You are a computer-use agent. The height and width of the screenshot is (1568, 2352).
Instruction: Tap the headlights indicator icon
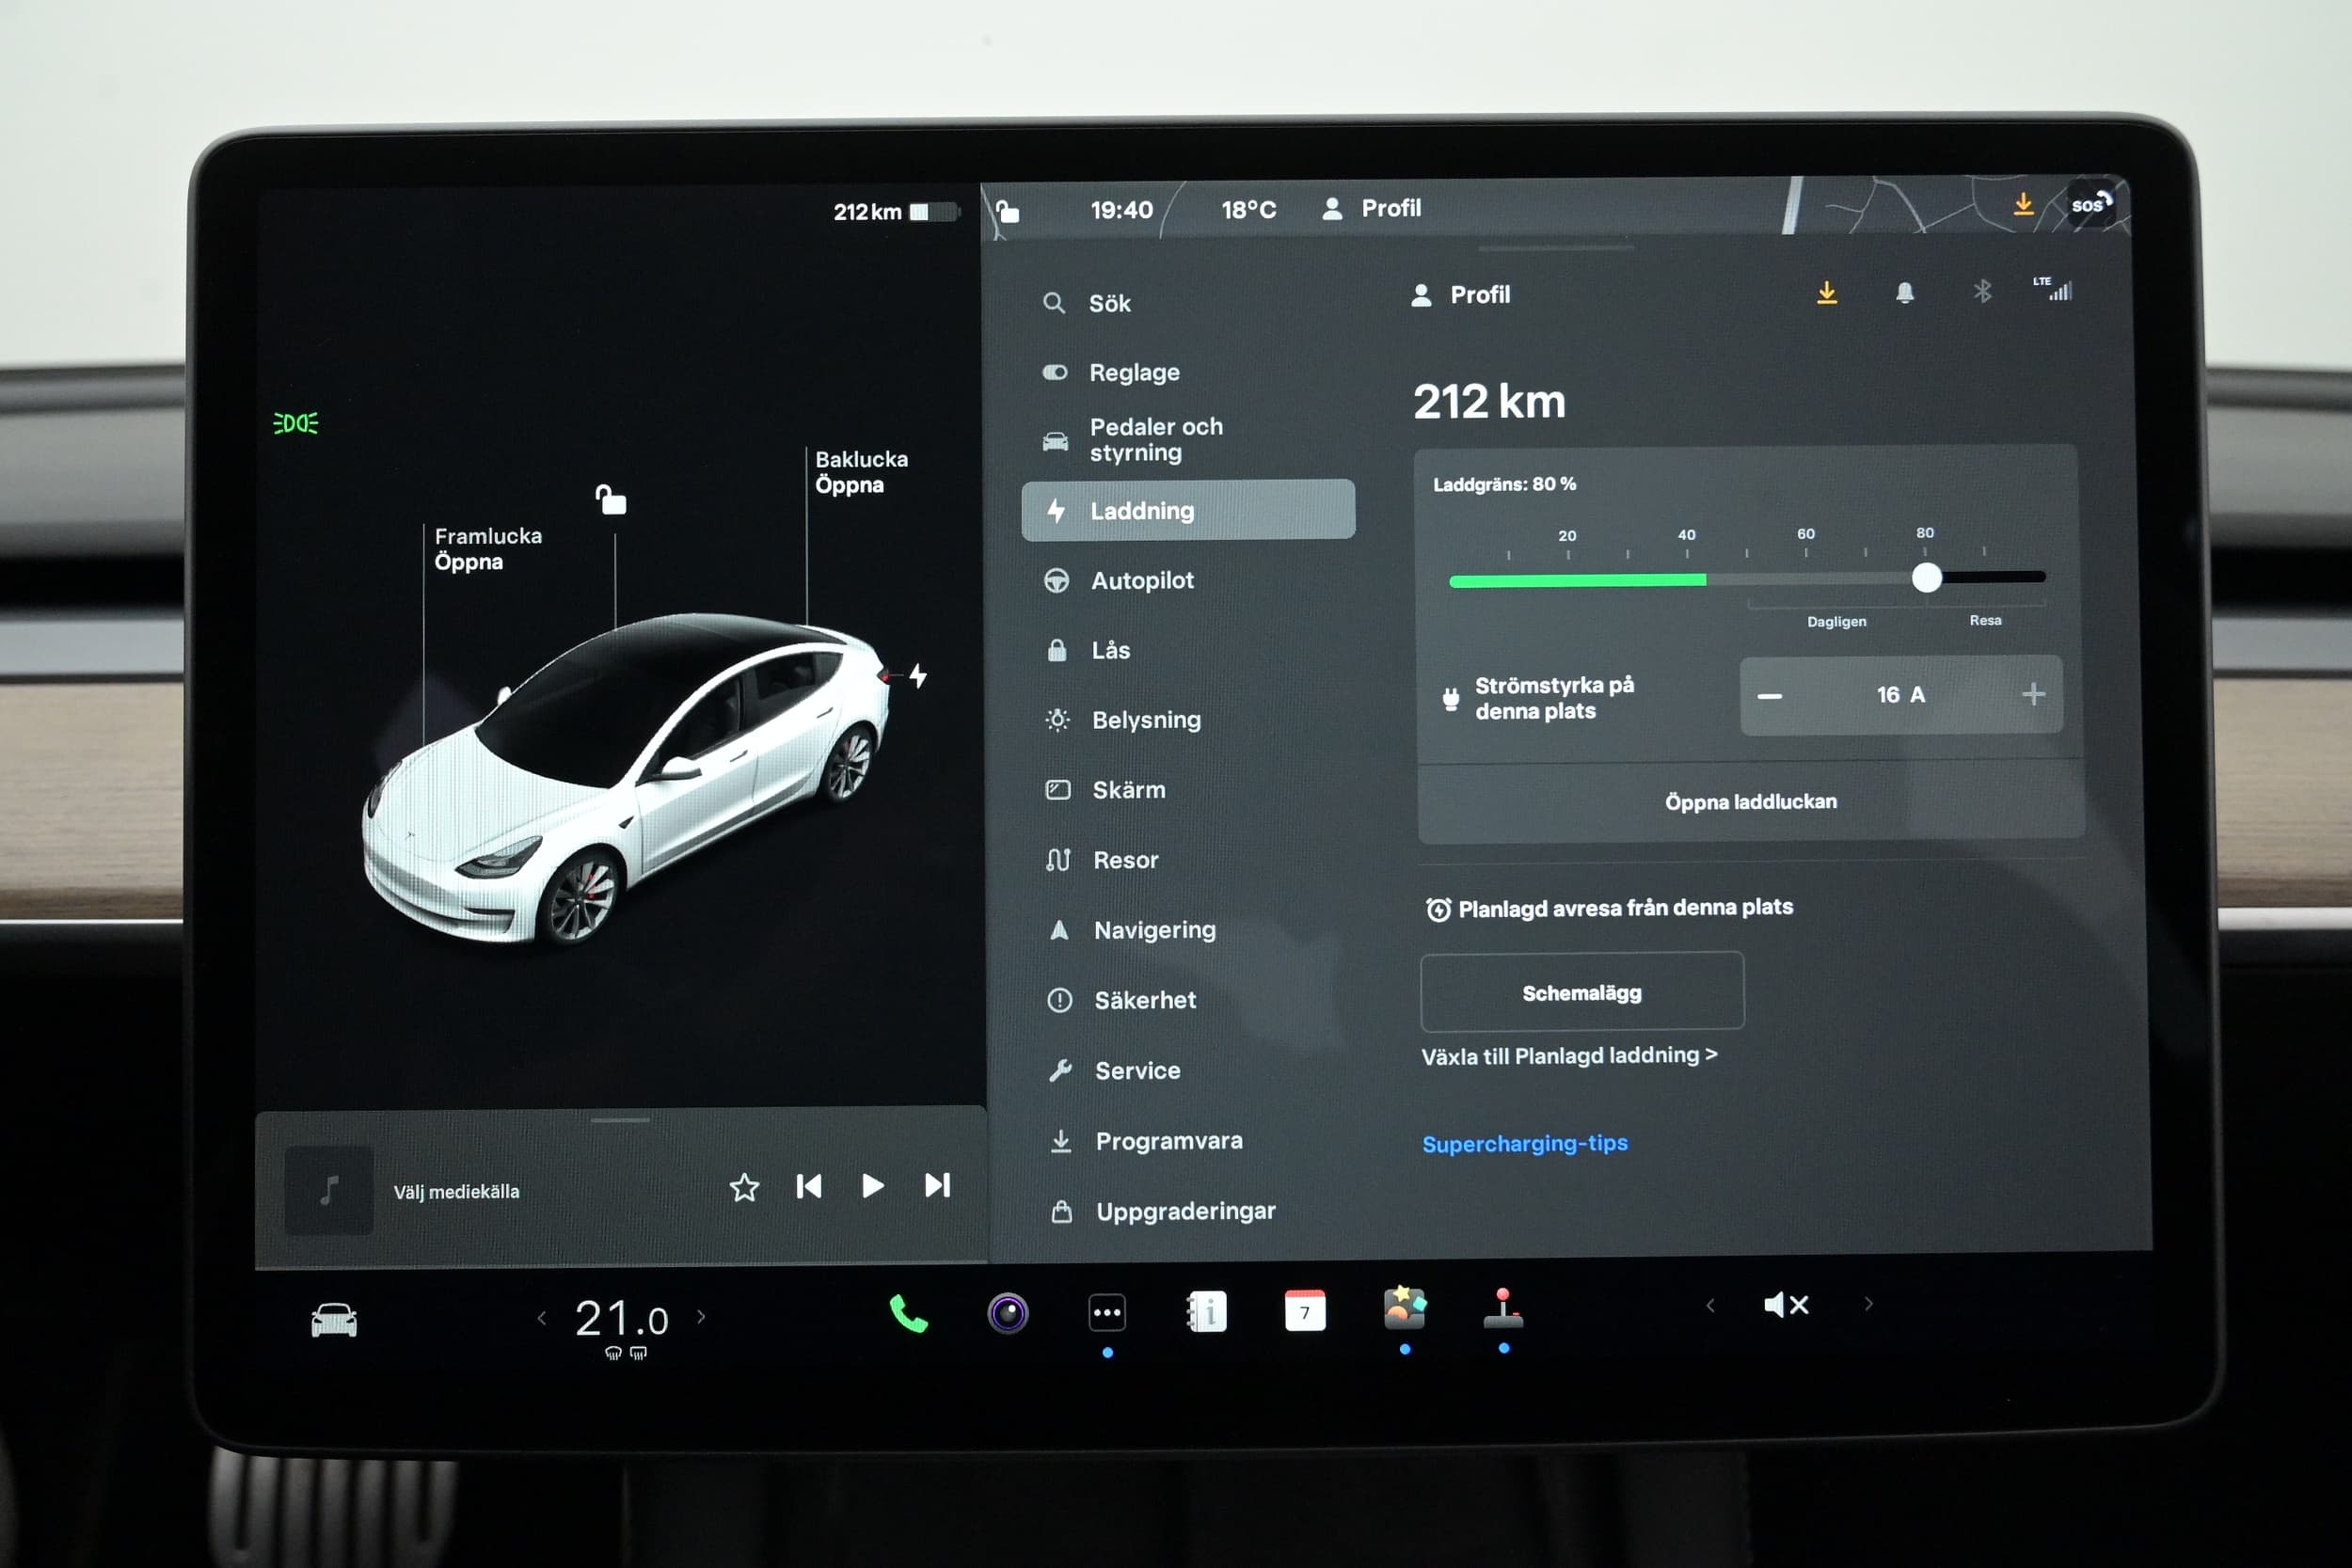pyautogui.click(x=295, y=423)
